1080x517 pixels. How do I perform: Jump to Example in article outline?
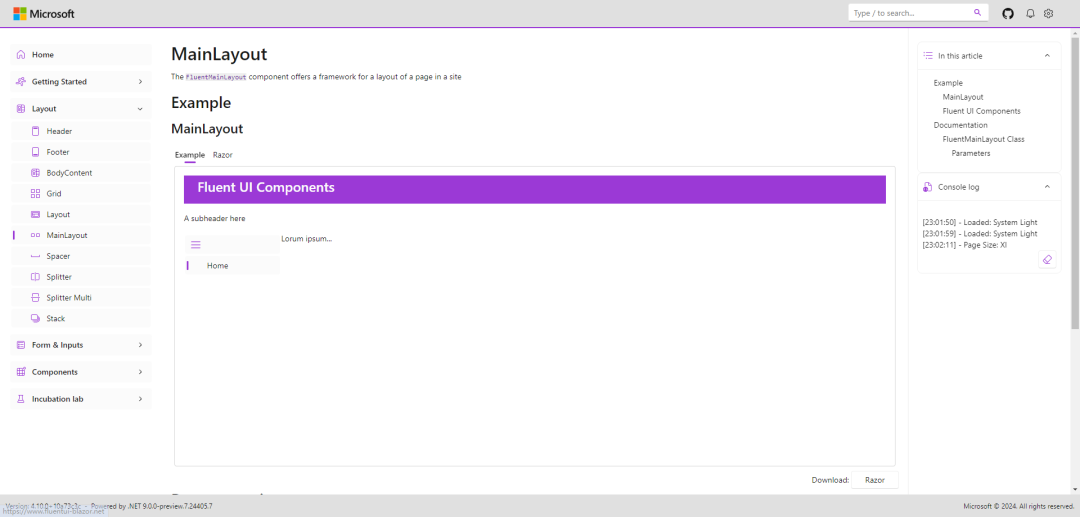(948, 83)
